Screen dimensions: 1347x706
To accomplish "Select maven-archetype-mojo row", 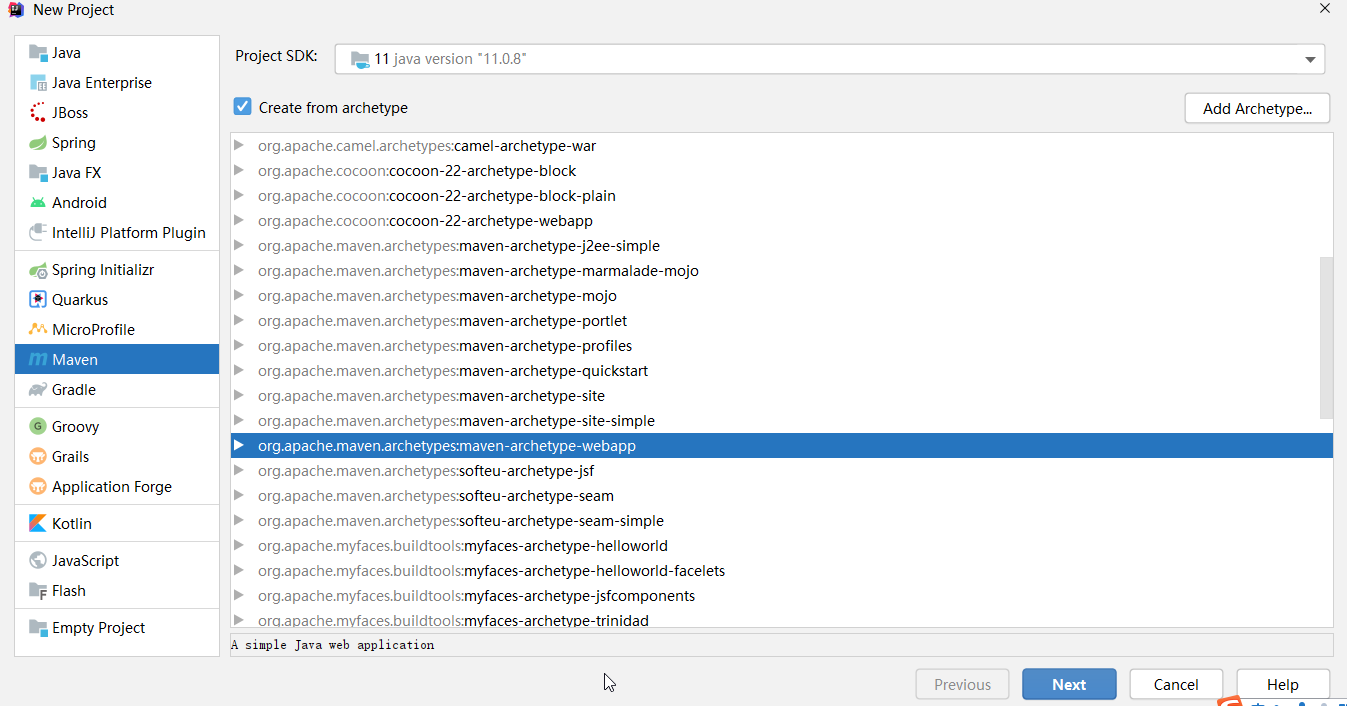I will point(782,296).
